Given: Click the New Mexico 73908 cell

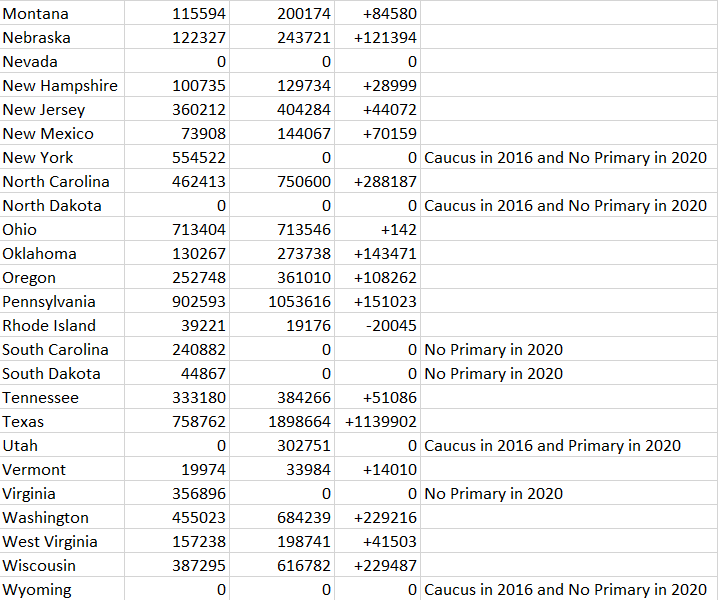Looking at the screenshot, I should pyautogui.click(x=177, y=133).
